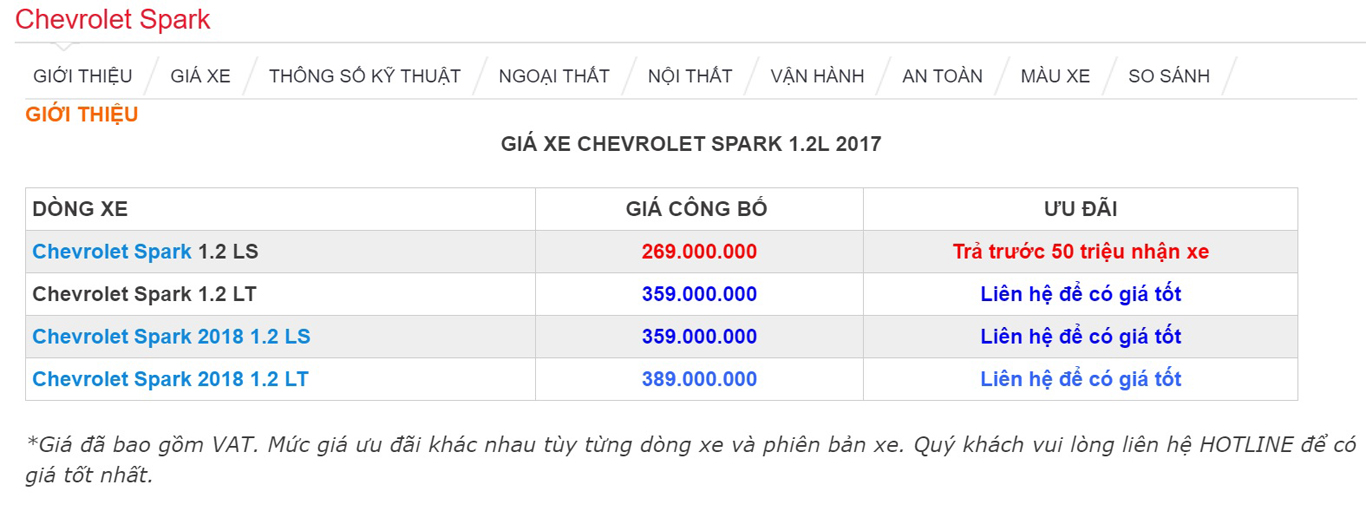Screen dimensions: 1366x511
Task: Select the NGOẠI THẤT tab
Action: [554, 76]
